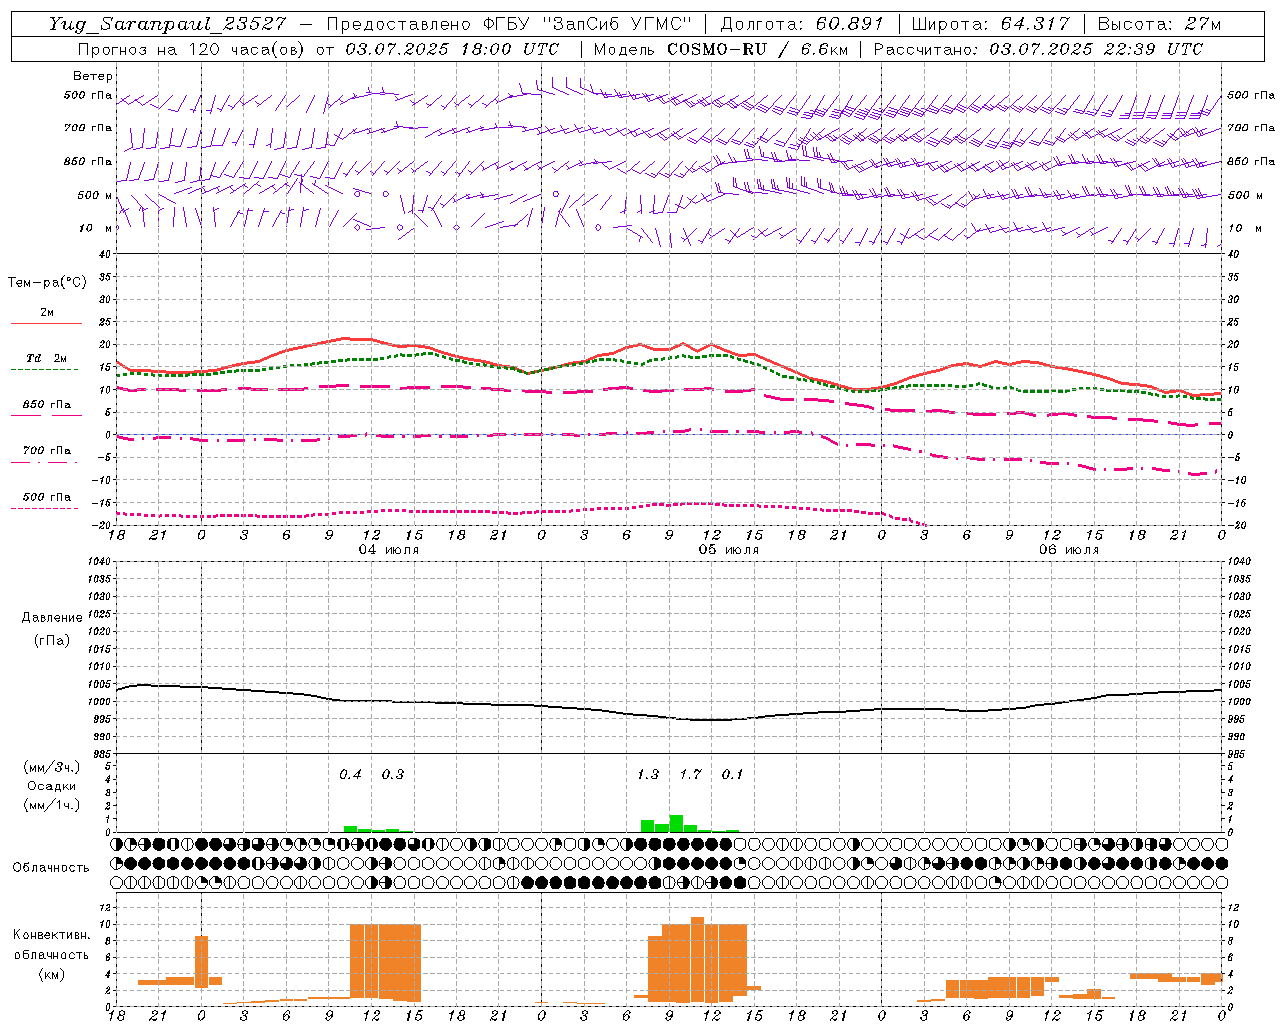This screenshot has width=1280, height=1024.
Task: Click the (мм/3ч.) precipitation unit label
Action: coord(52,767)
